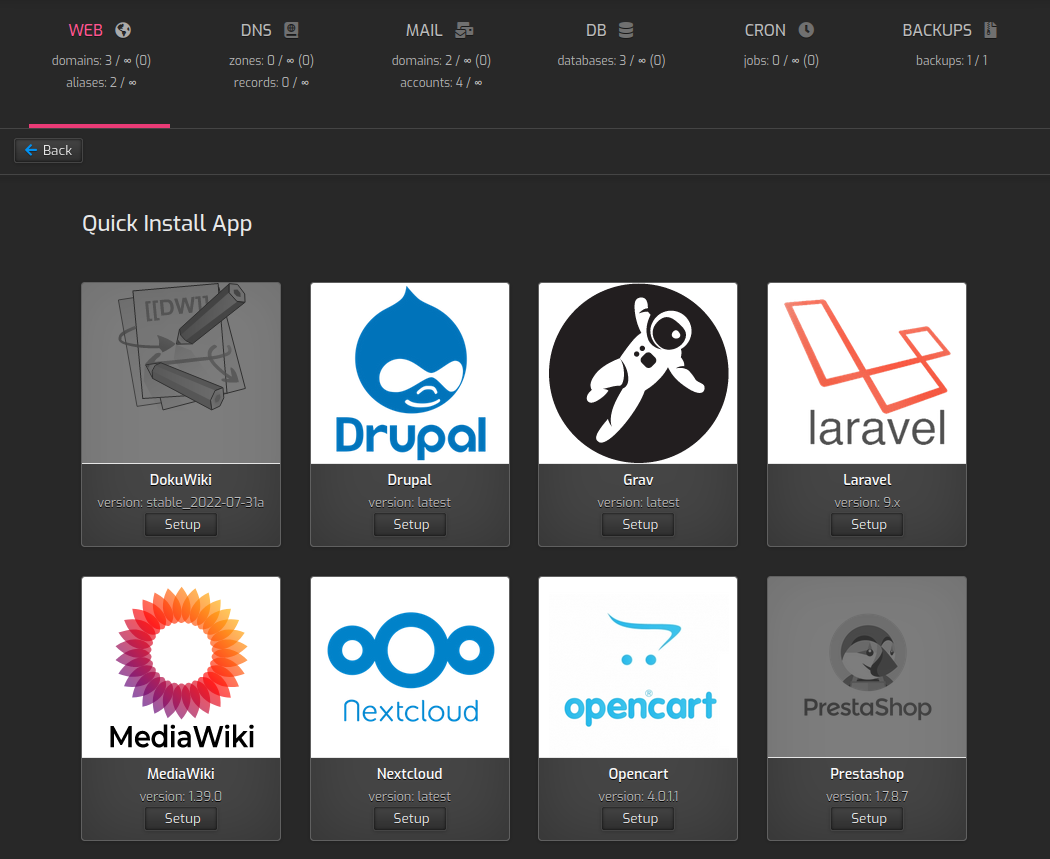1050x859 pixels.
Task: Click 'version: 1.39.0' under MediaWiki
Action: click(181, 796)
